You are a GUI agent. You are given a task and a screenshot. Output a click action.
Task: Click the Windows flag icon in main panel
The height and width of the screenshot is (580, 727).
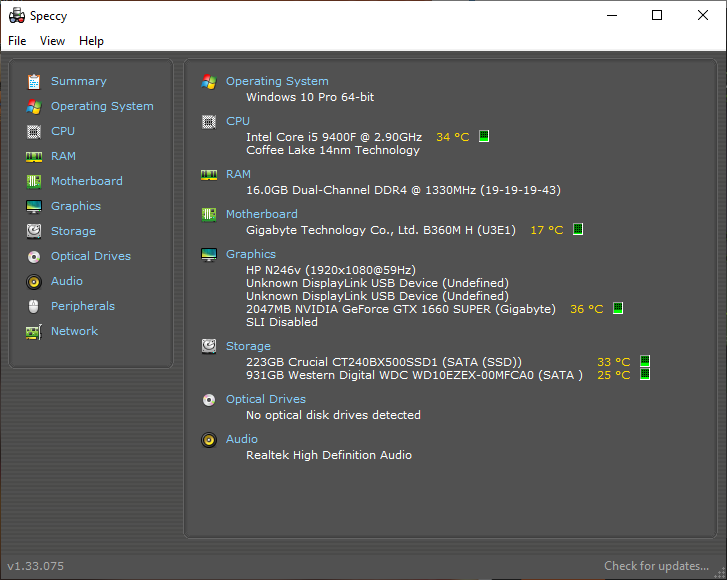[x=209, y=82]
